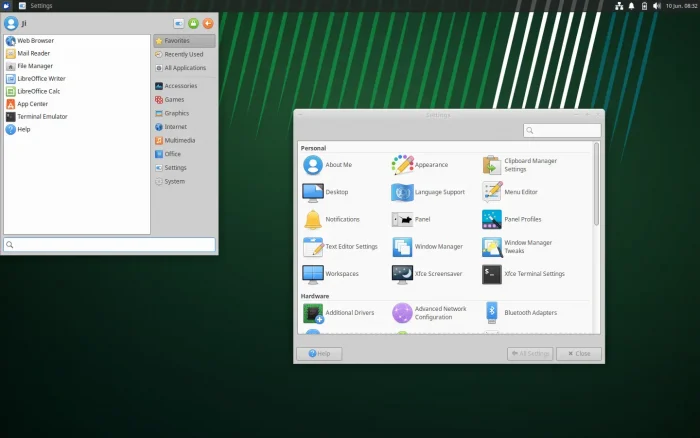This screenshot has height=438, width=700.
Task: Switch to All Applications category
Action: click(184, 67)
